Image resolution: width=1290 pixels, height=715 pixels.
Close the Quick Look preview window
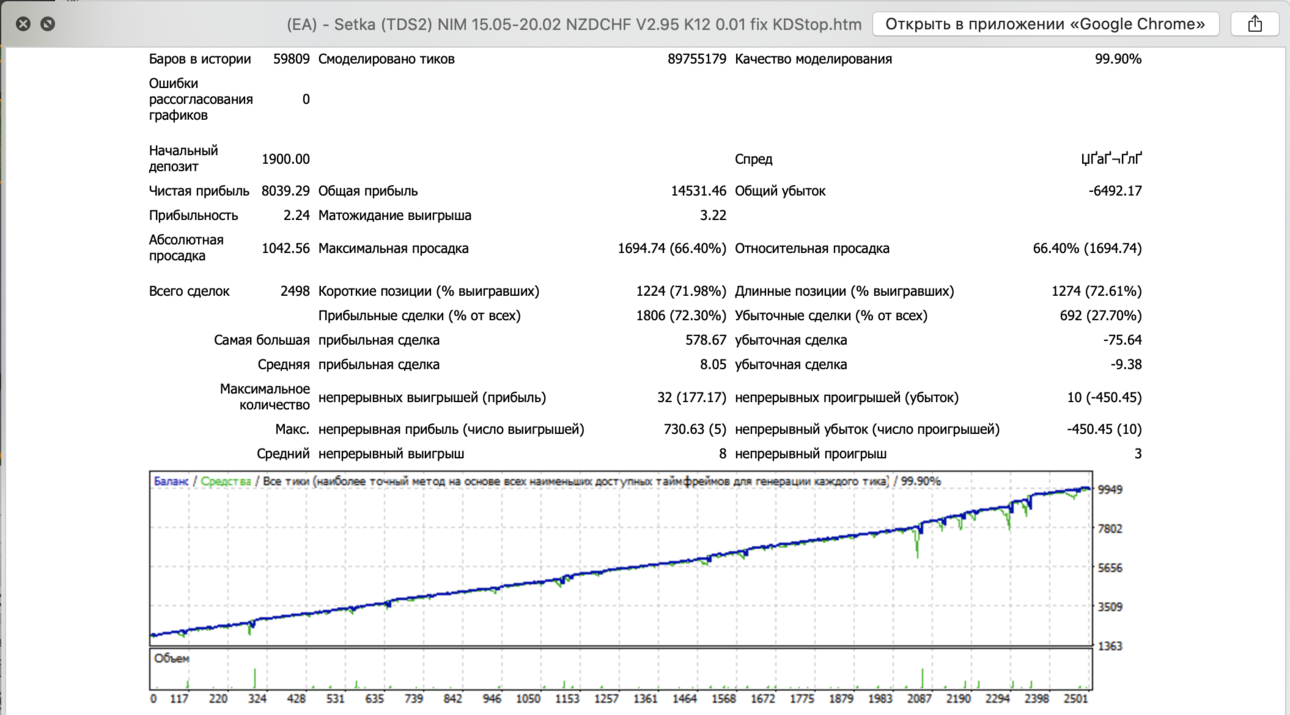click(23, 23)
